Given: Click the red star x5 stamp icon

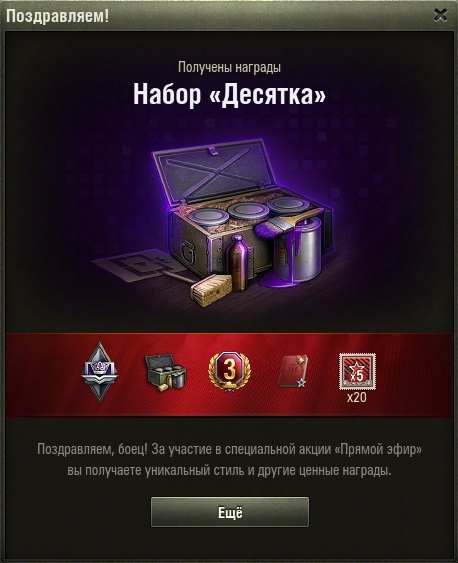Looking at the screenshot, I should [x=357, y=371].
